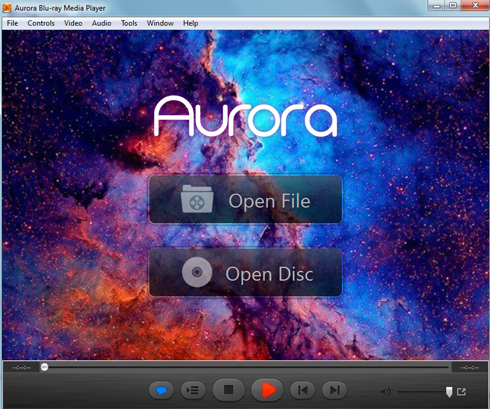Screen dimensions: 490x409
Task: Open the Tools menu
Action: tap(129, 23)
